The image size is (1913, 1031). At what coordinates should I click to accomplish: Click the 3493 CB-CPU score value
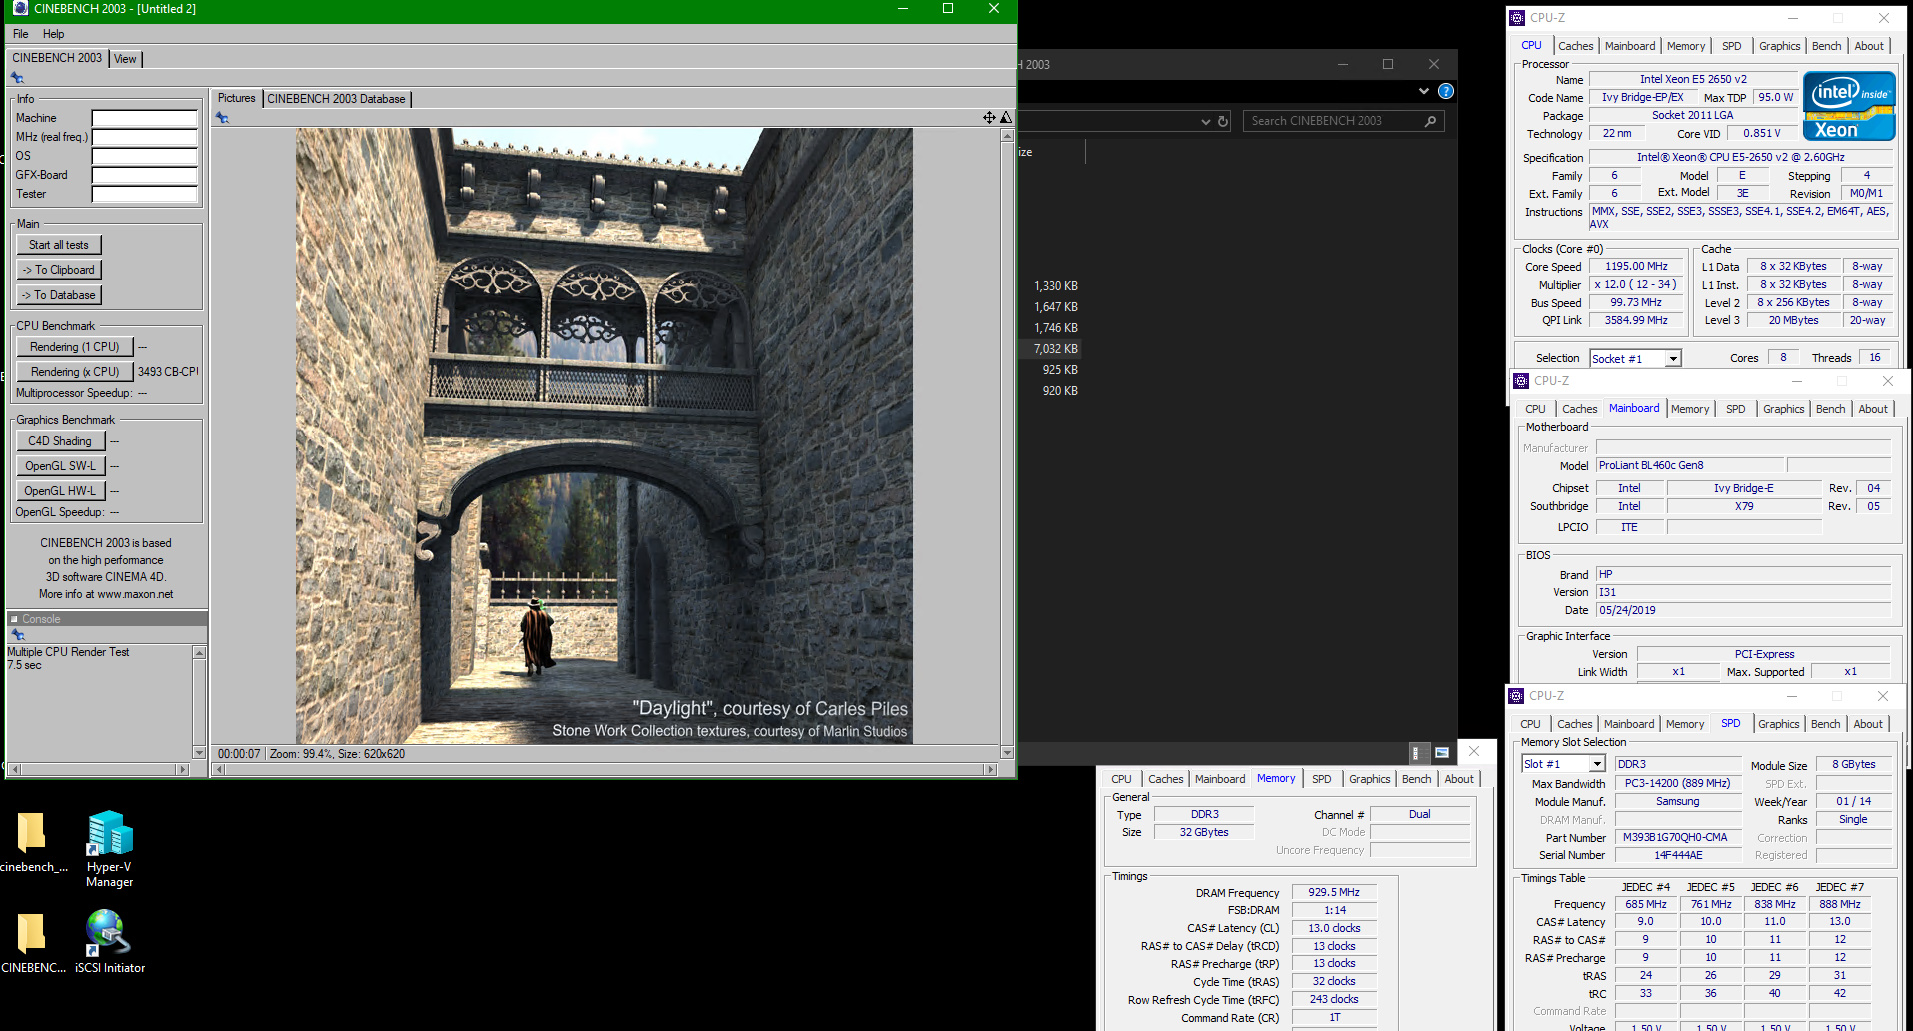[x=168, y=372]
